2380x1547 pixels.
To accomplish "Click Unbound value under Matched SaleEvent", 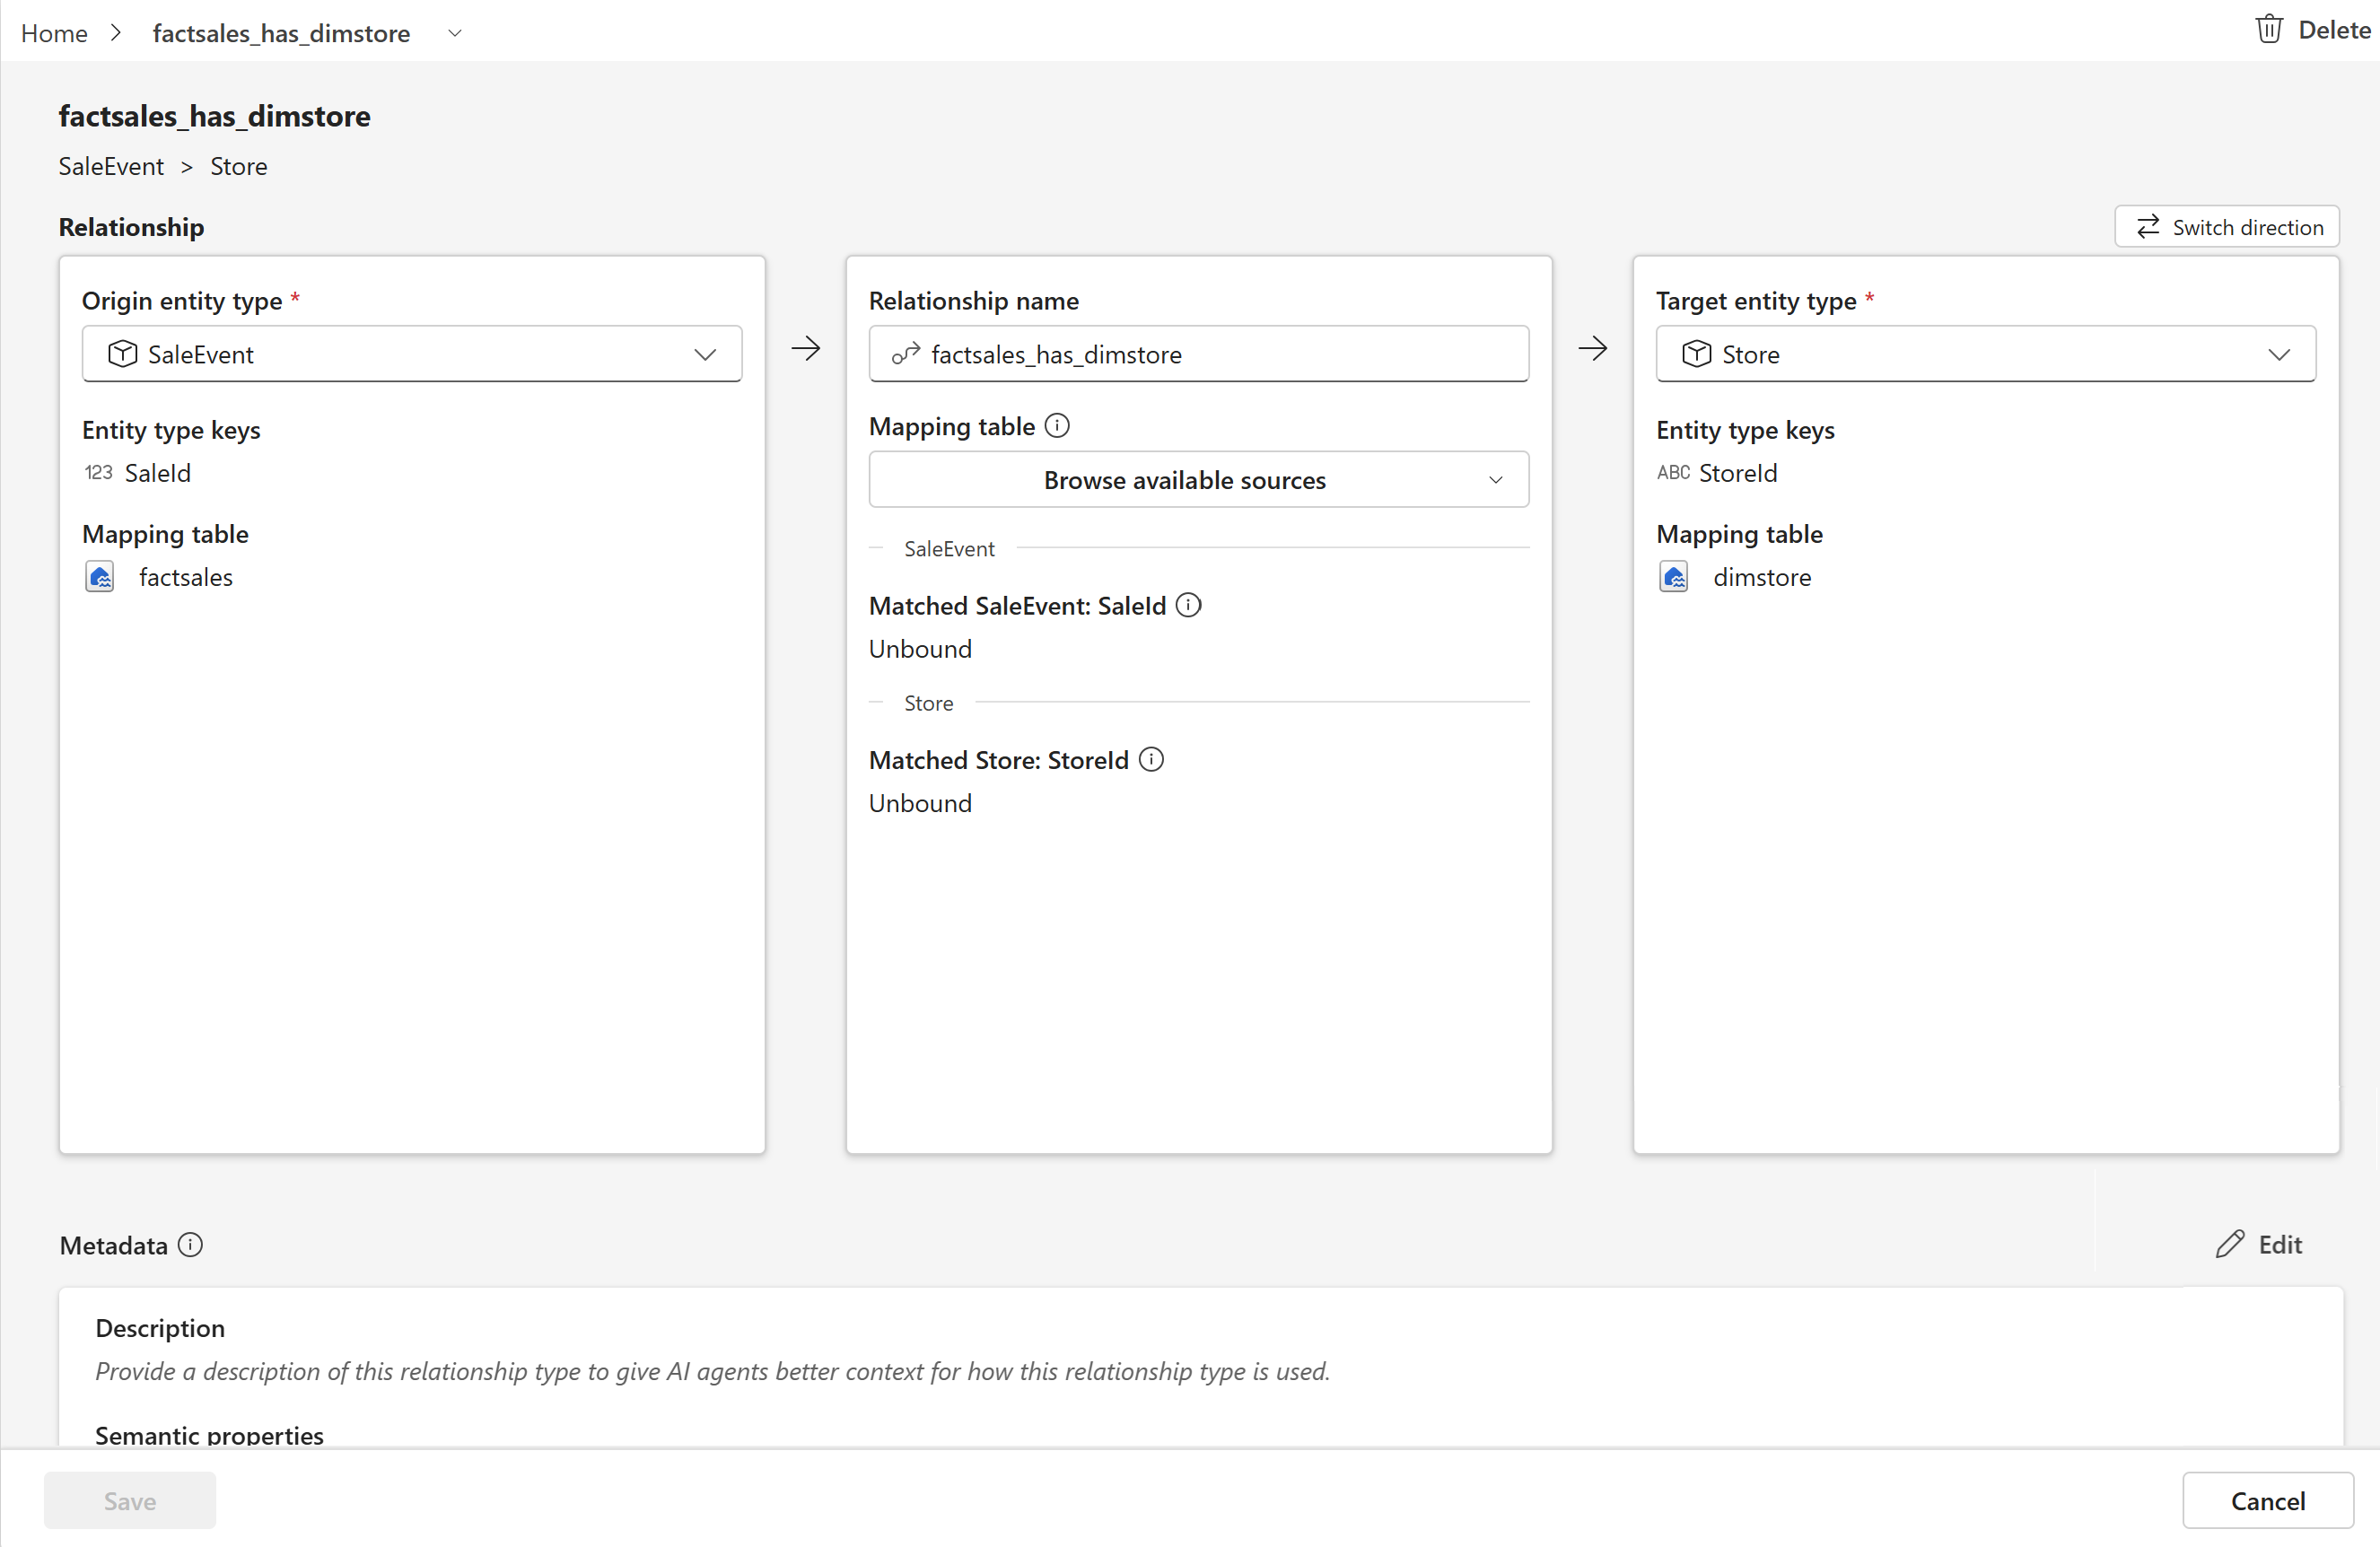I will pos(920,649).
